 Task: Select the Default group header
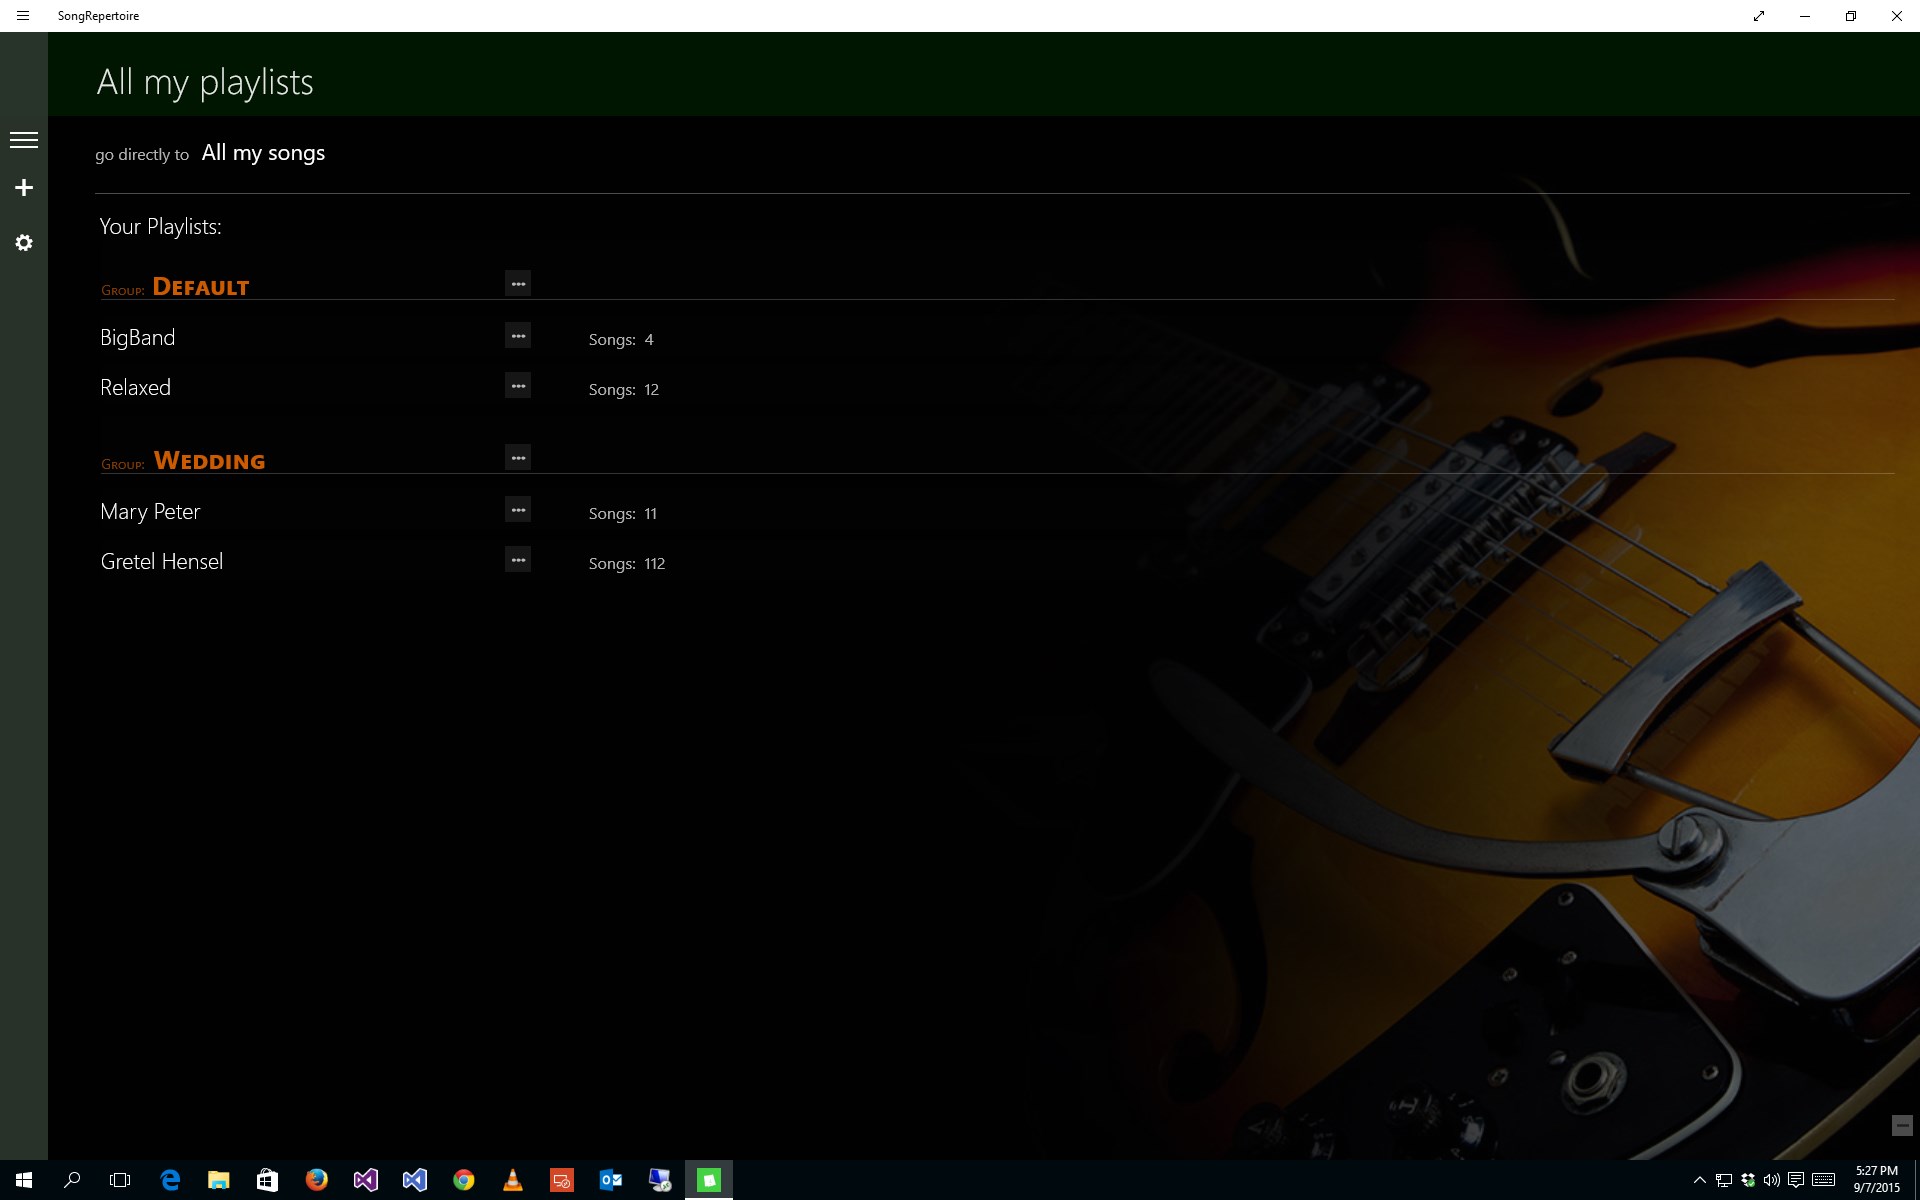tap(200, 287)
